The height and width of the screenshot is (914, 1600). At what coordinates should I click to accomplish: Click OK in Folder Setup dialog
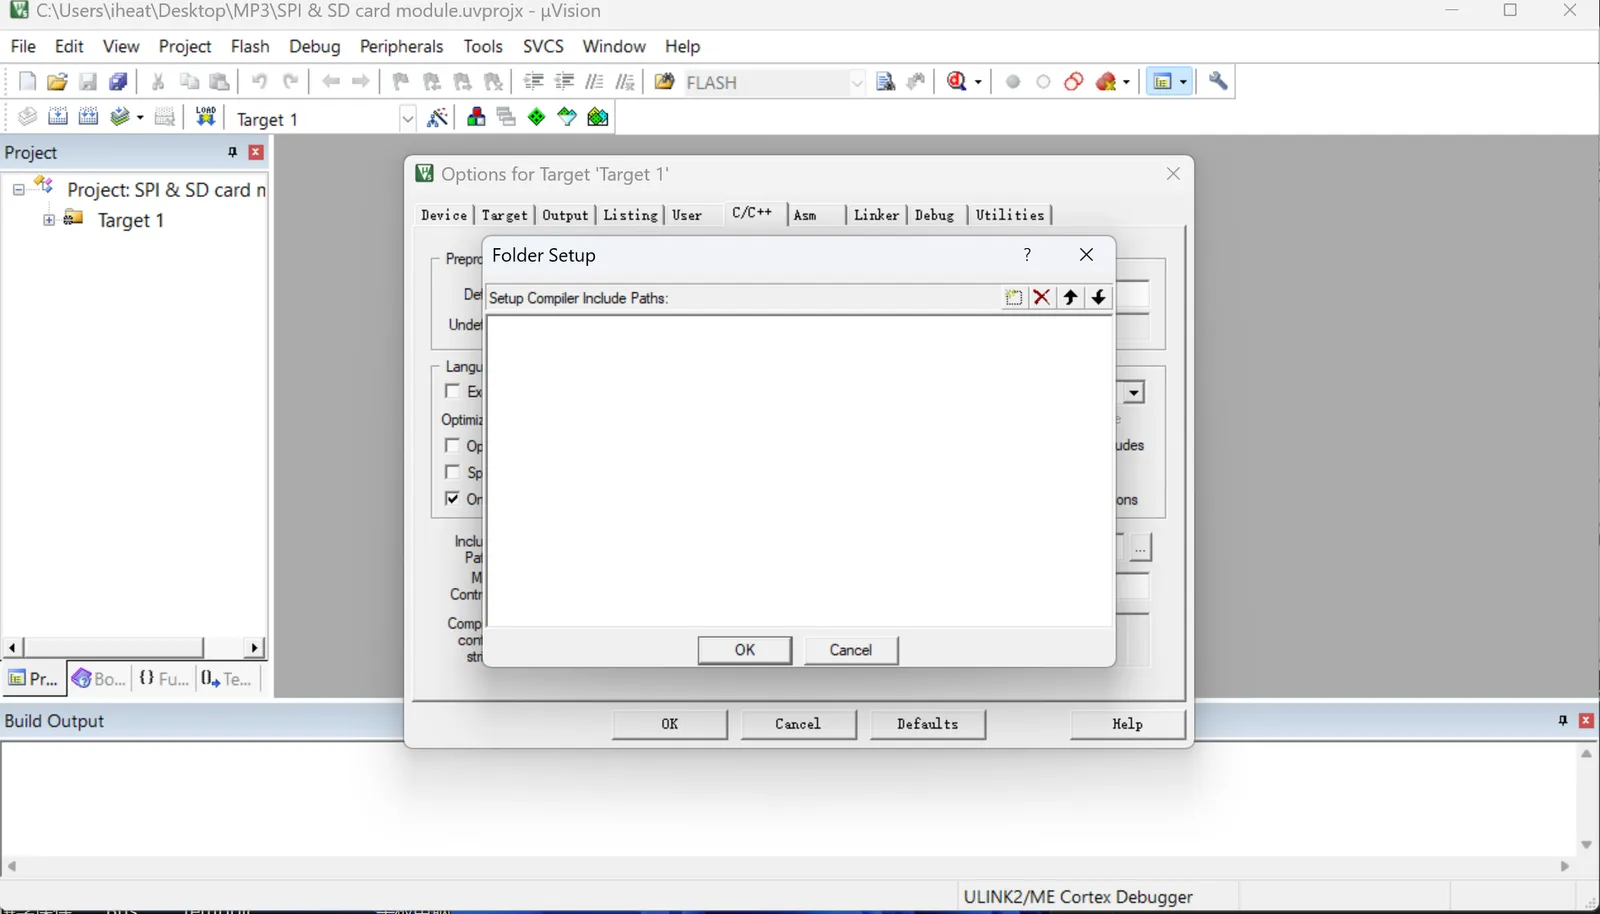[x=745, y=650]
